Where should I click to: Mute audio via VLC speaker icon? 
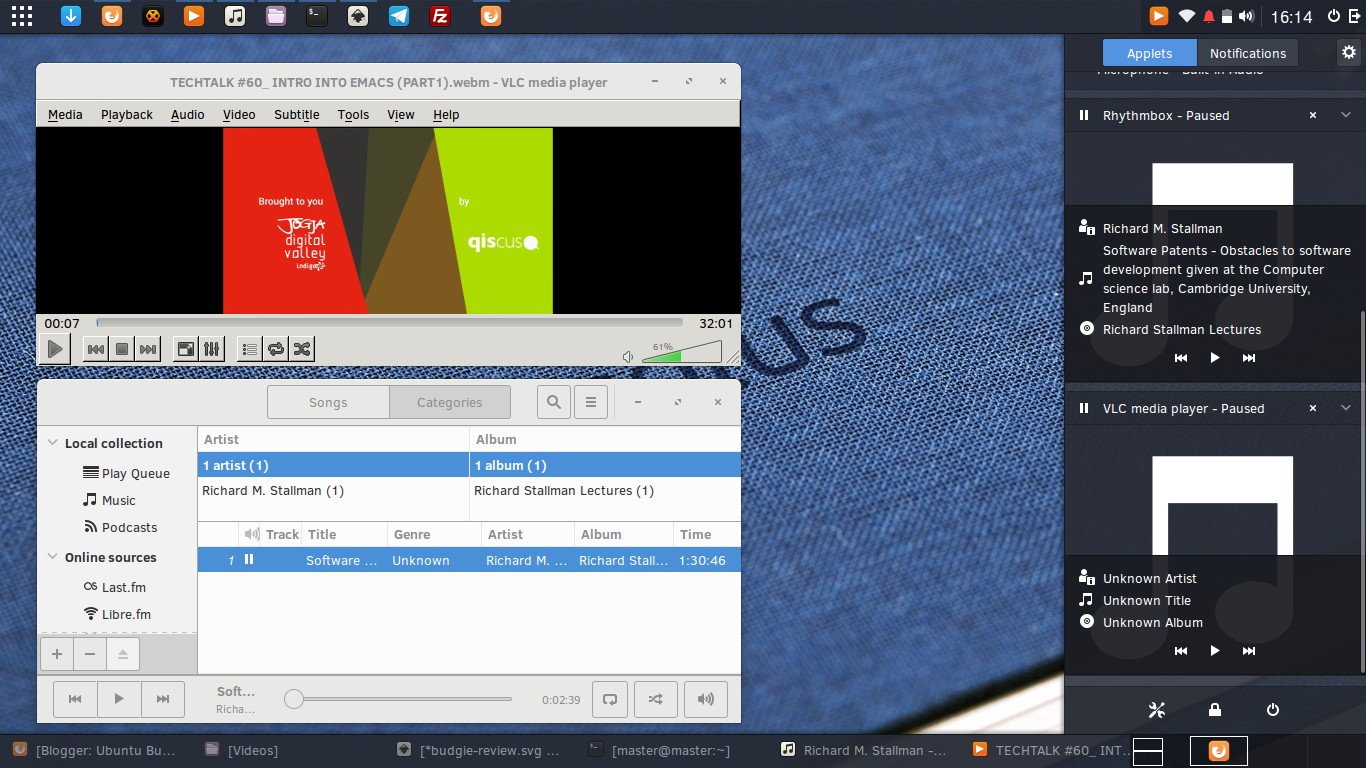coord(628,355)
